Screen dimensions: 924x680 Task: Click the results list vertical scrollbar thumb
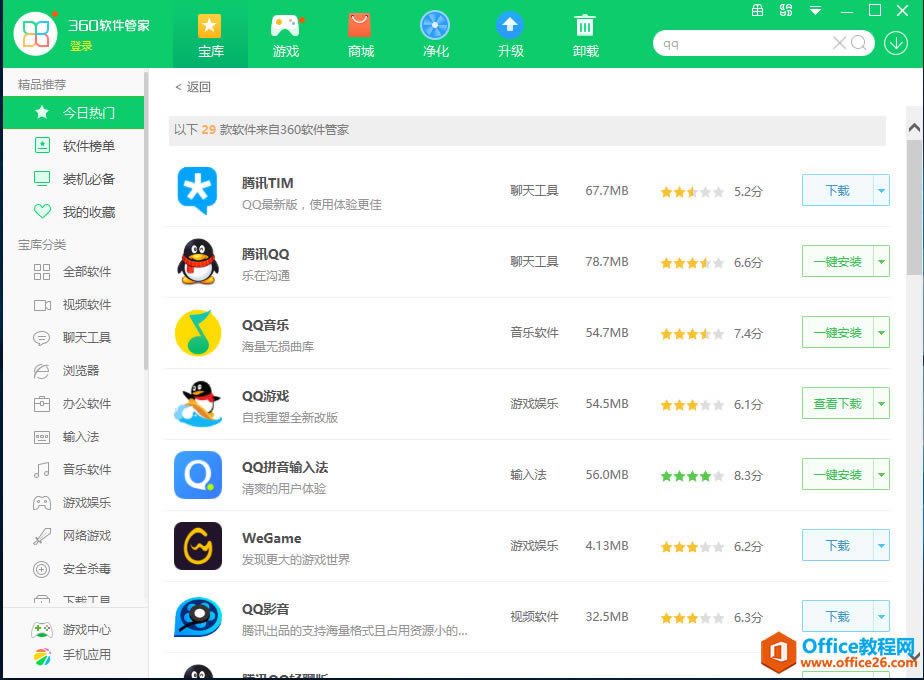(x=915, y=207)
